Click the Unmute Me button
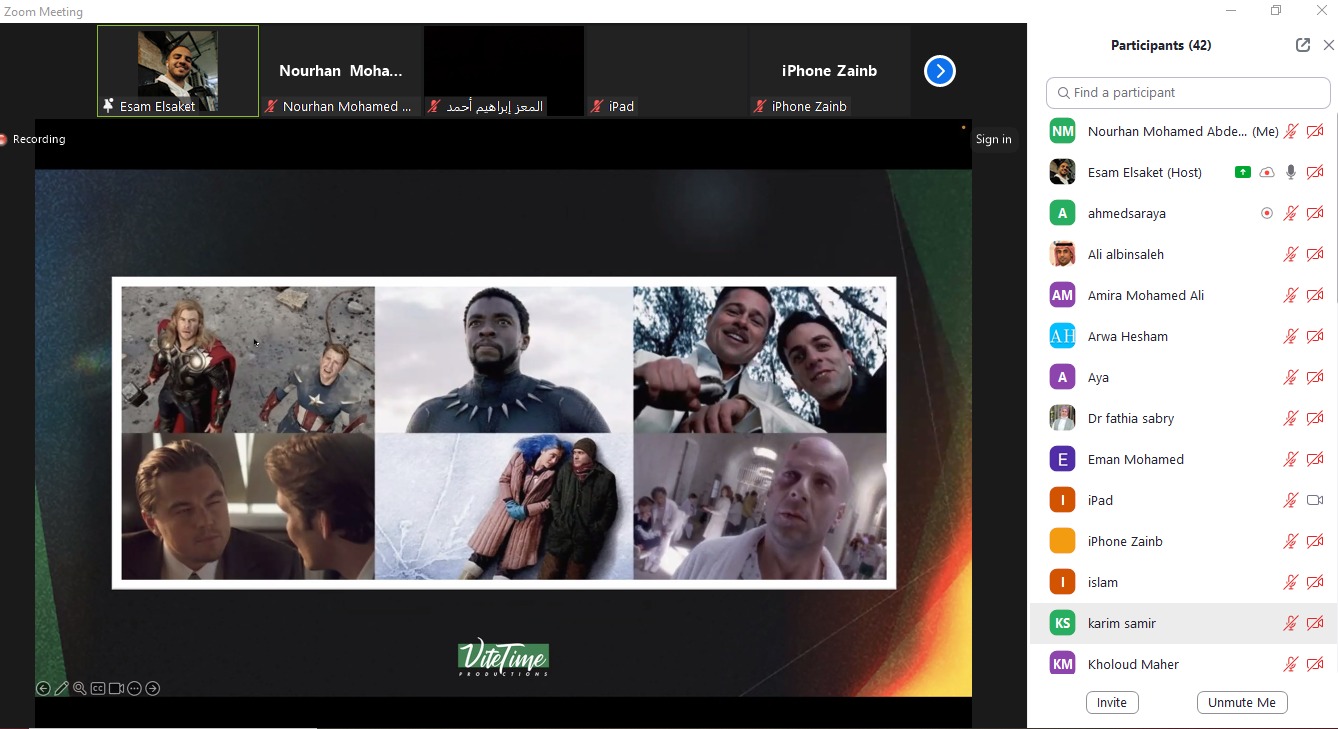 click(x=1242, y=702)
